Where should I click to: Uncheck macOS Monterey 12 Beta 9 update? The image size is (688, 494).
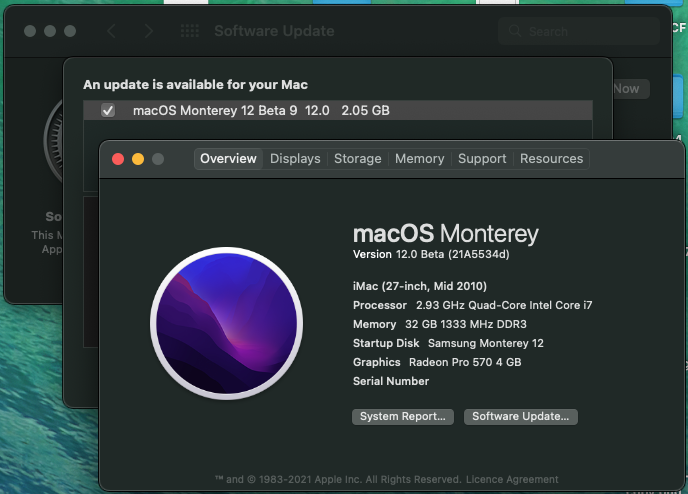click(108, 111)
